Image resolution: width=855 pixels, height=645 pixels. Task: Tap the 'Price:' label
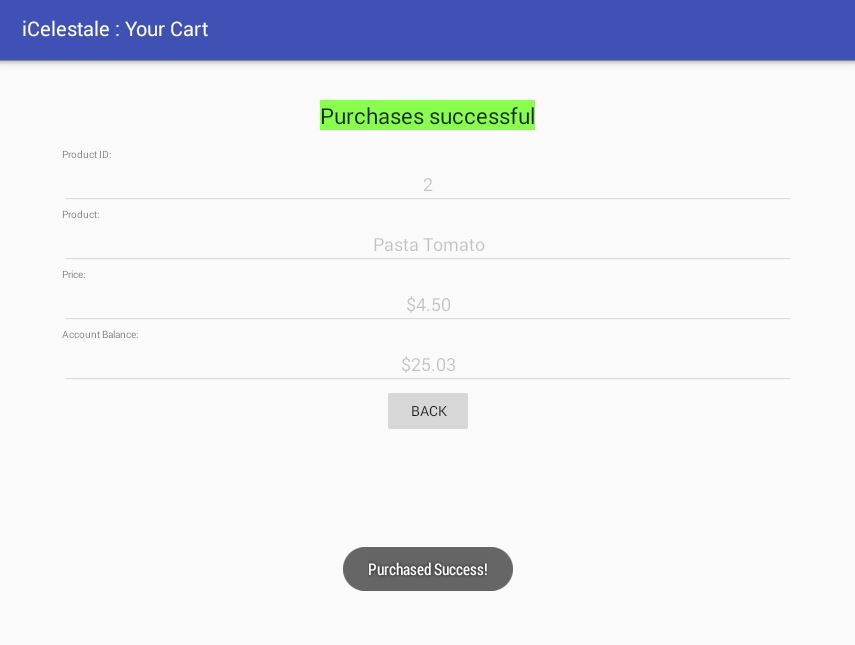click(74, 275)
